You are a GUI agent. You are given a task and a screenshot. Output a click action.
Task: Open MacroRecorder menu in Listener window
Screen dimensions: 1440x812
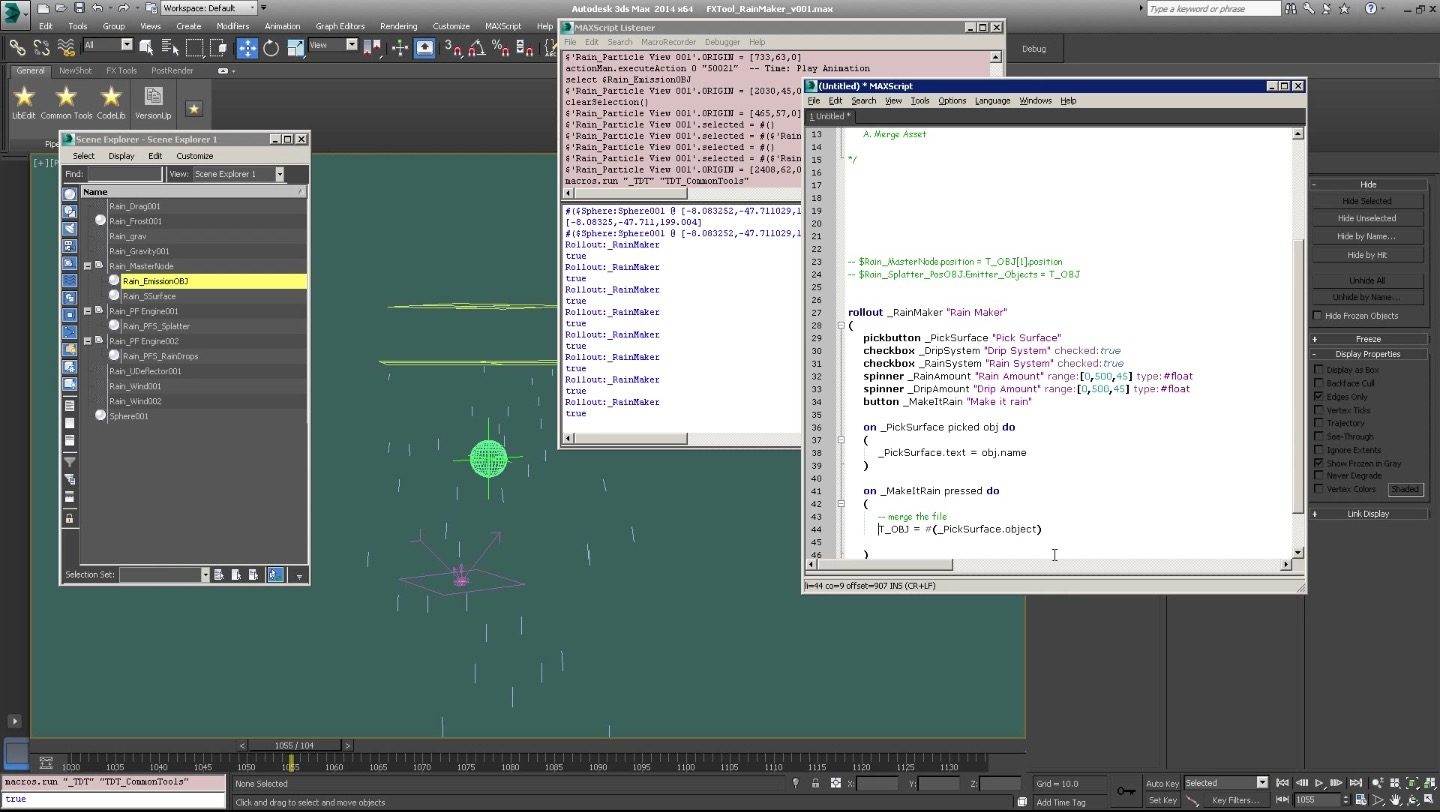click(x=668, y=42)
